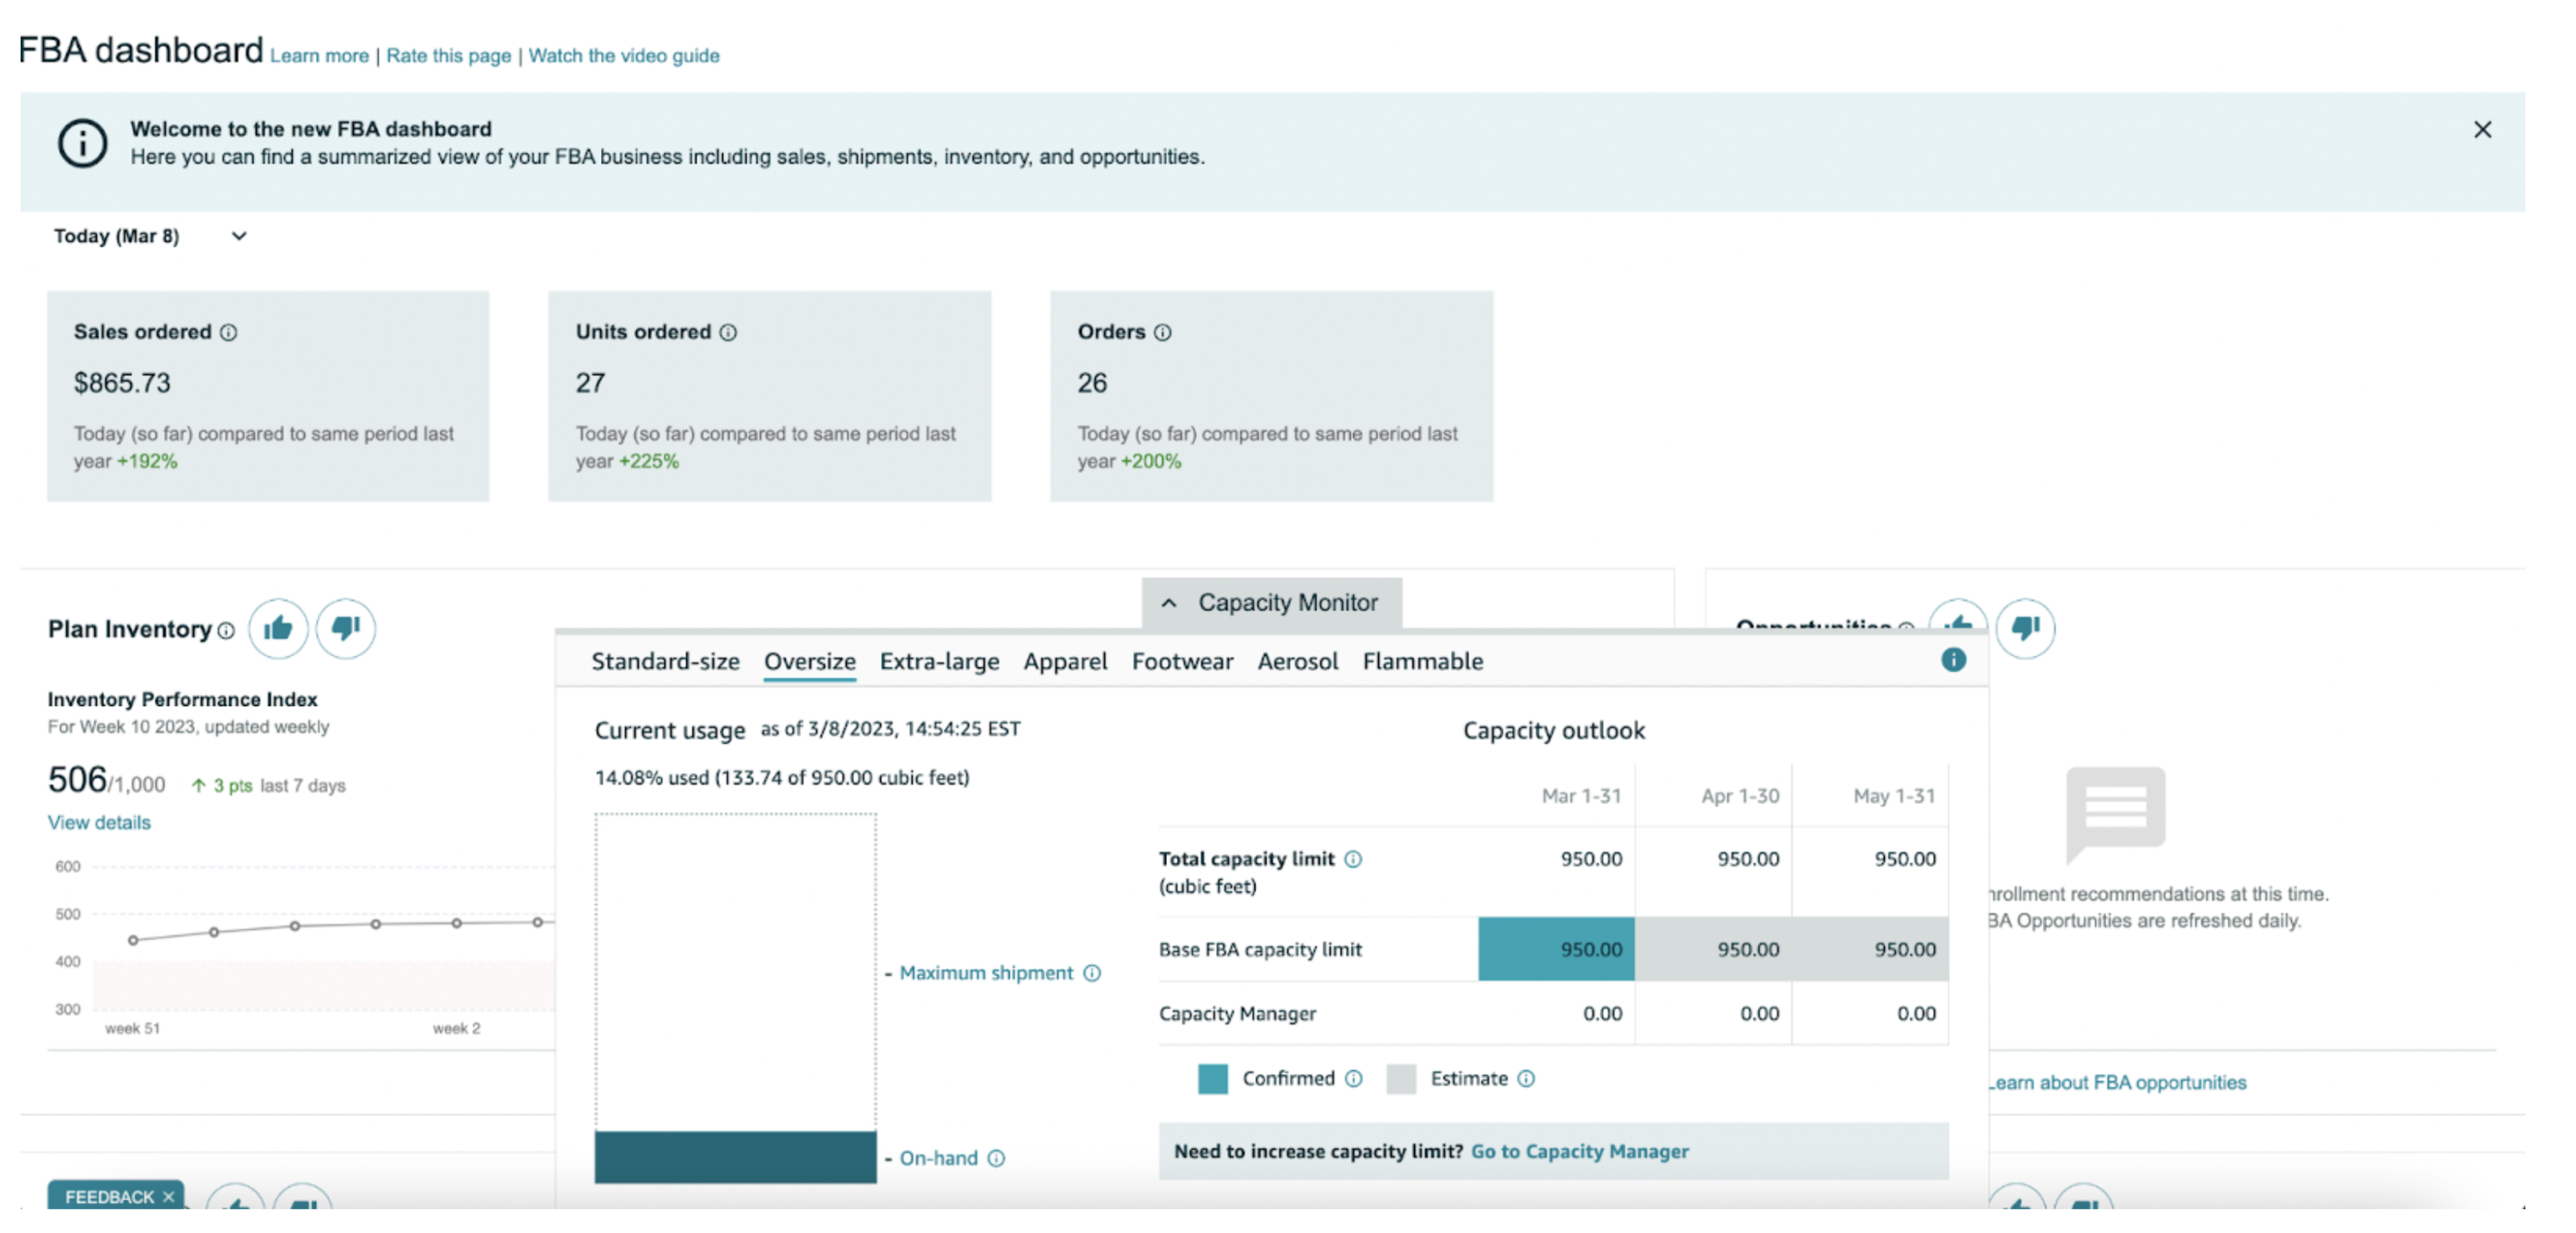Open the Today (Mar 8) date dropdown
This screenshot has height=1233, width=2576.
click(151, 236)
